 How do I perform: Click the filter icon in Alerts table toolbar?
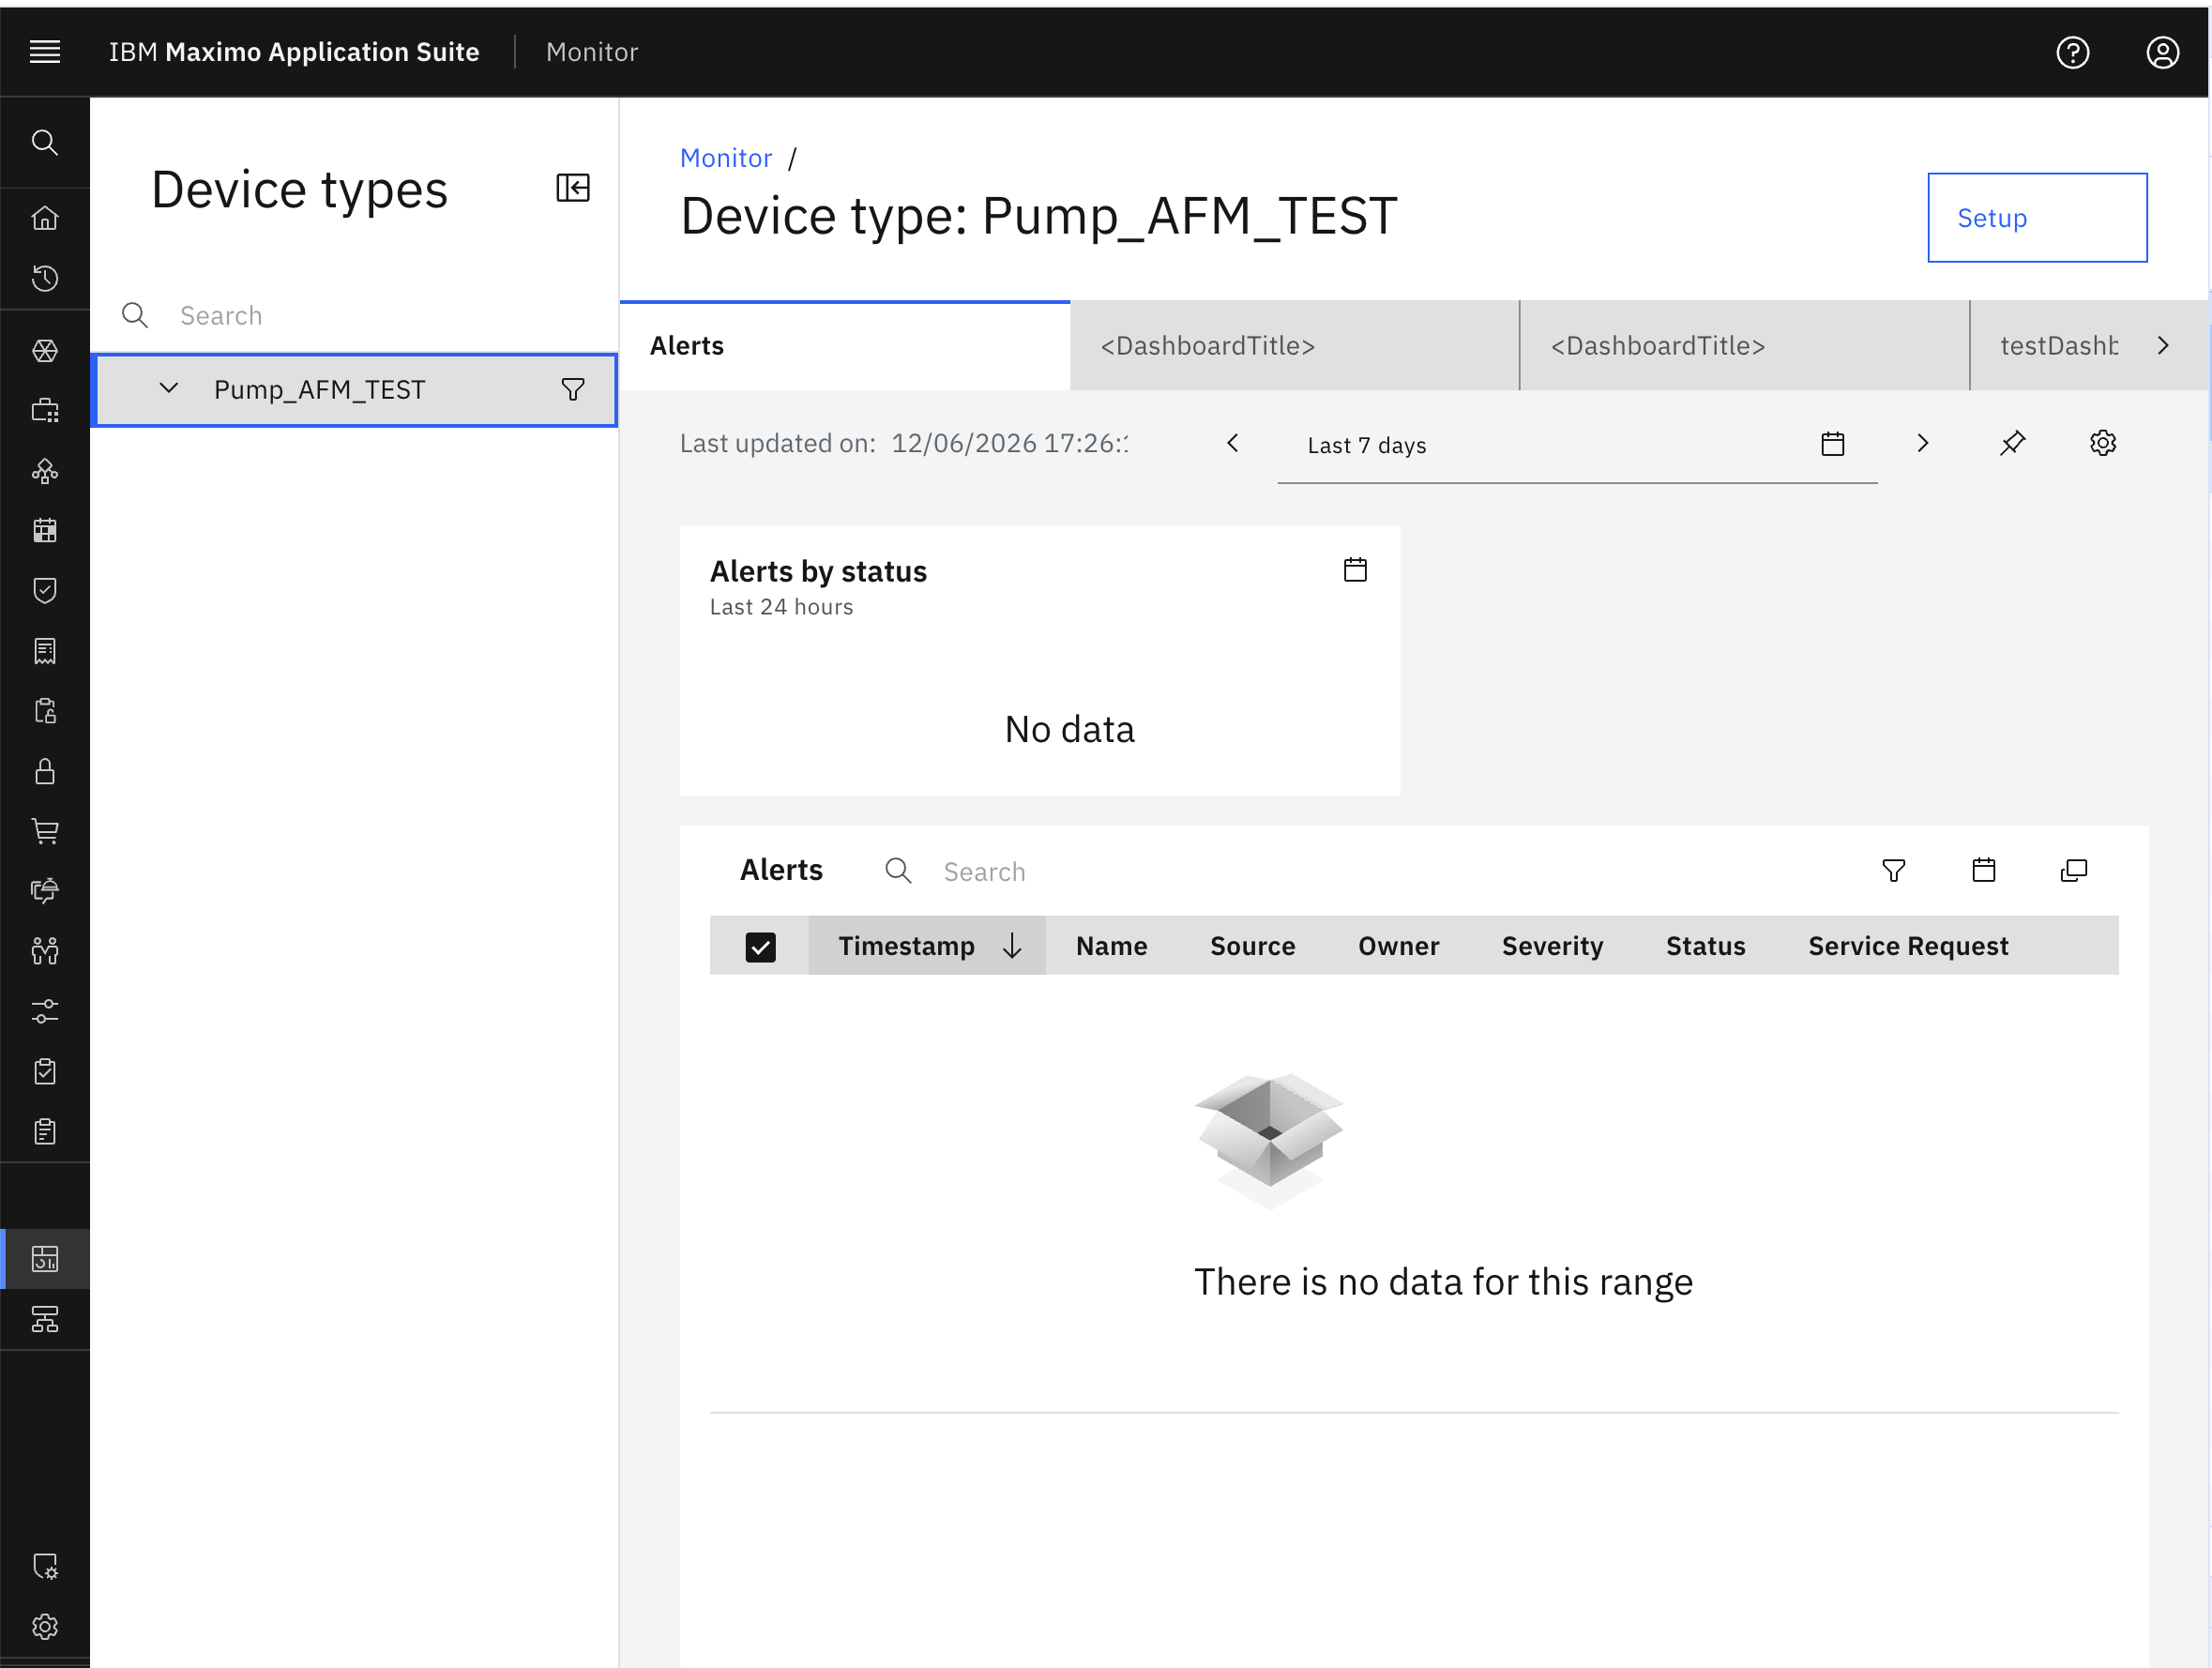1894,870
